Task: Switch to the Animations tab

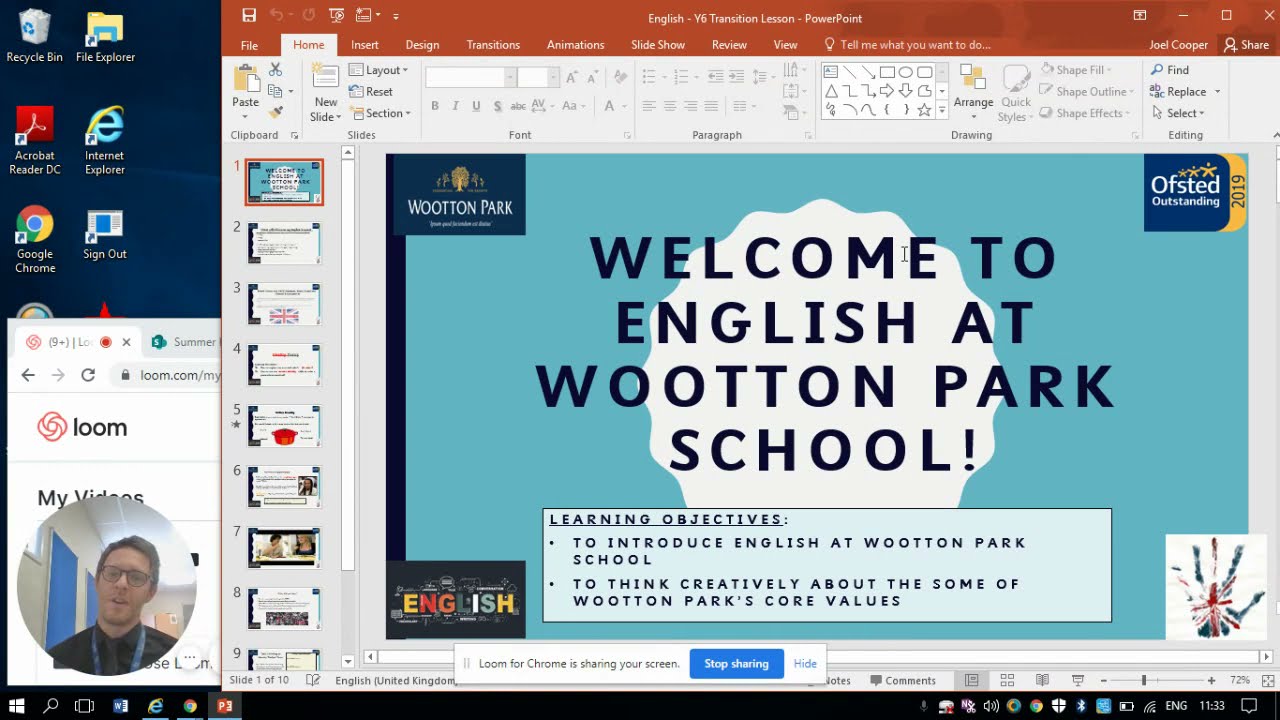Action: click(575, 45)
